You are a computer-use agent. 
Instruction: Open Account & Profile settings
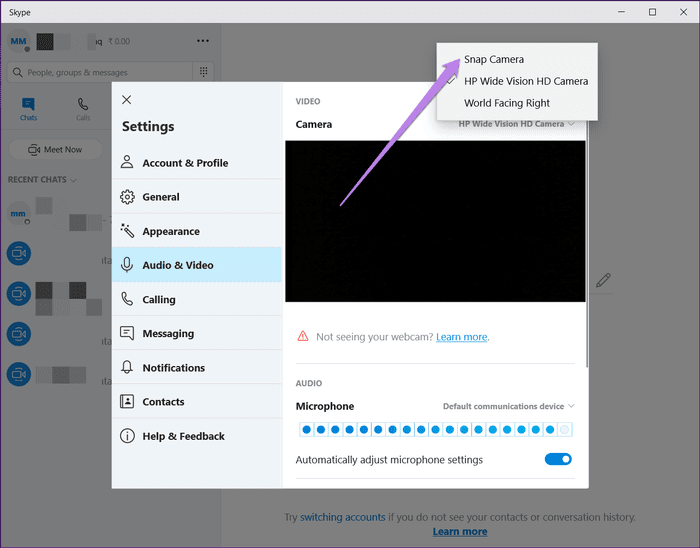click(x=184, y=163)
